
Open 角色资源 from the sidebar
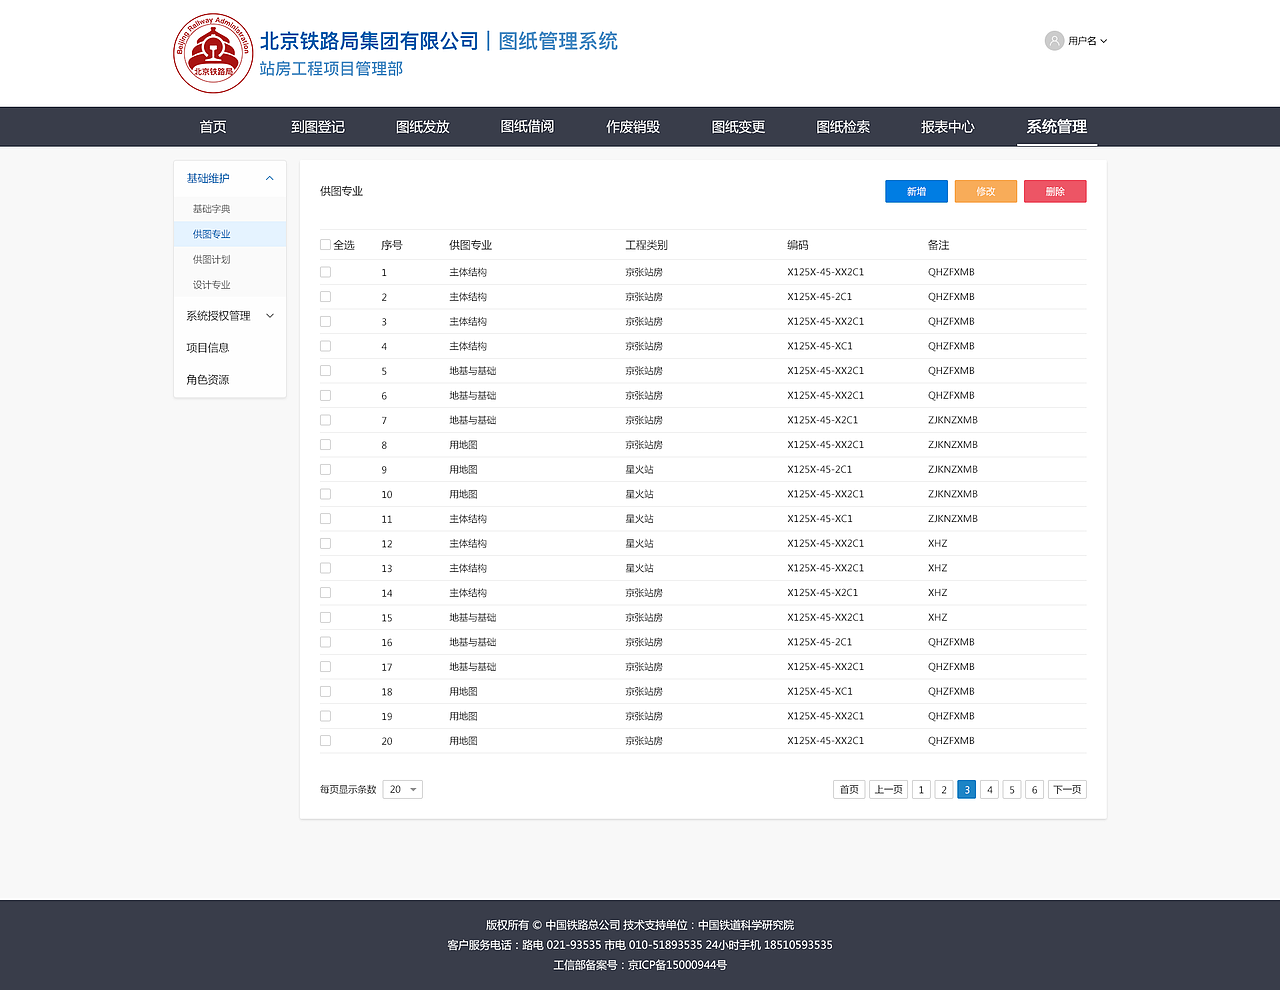(209, 379)
